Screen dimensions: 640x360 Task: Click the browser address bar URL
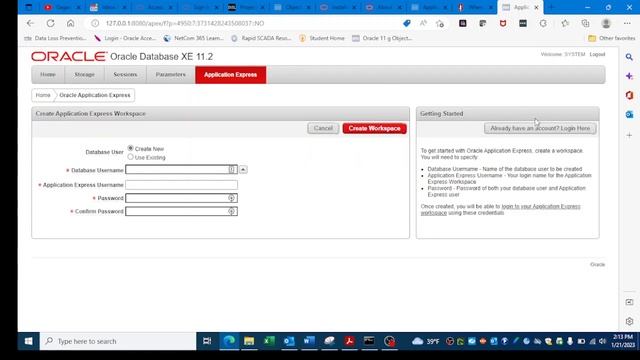click(184, 23)
